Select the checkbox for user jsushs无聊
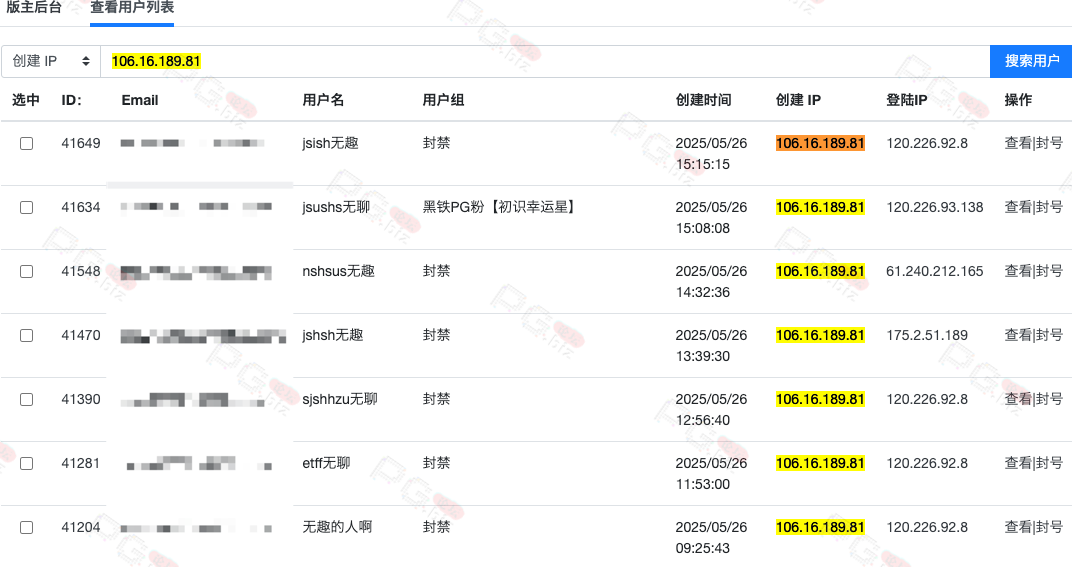 pos(27,207)
